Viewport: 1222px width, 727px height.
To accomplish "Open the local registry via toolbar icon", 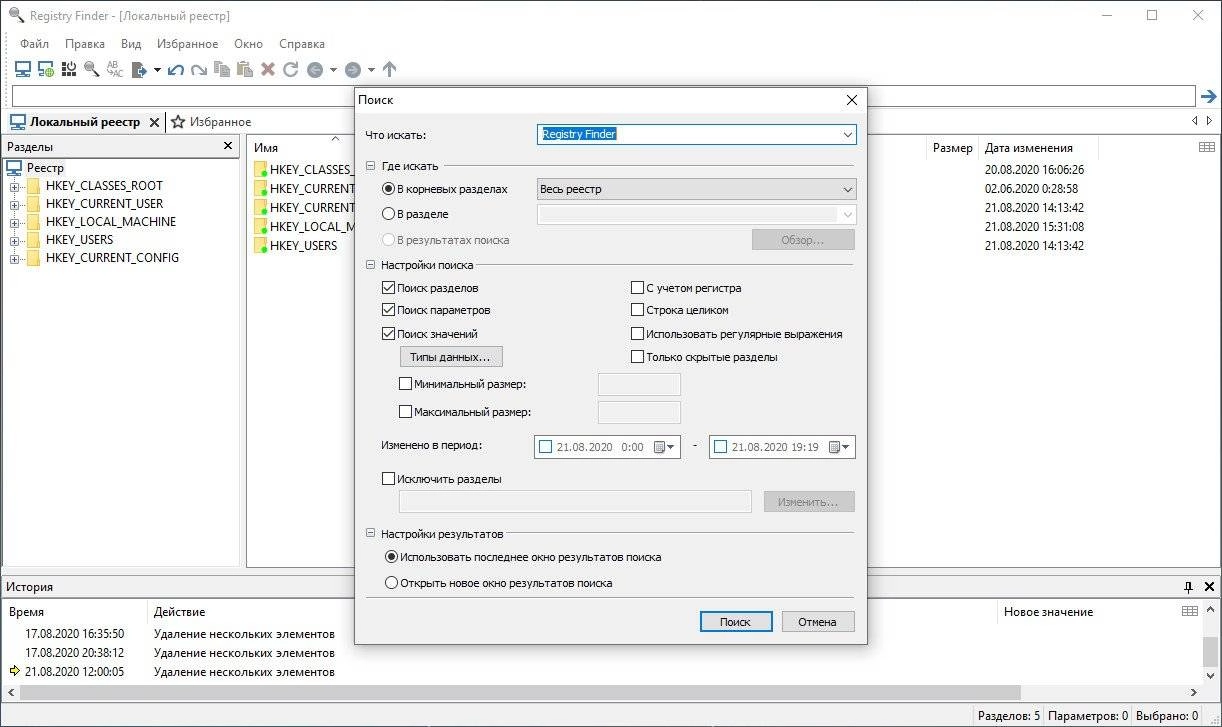I will pos(22,69).
